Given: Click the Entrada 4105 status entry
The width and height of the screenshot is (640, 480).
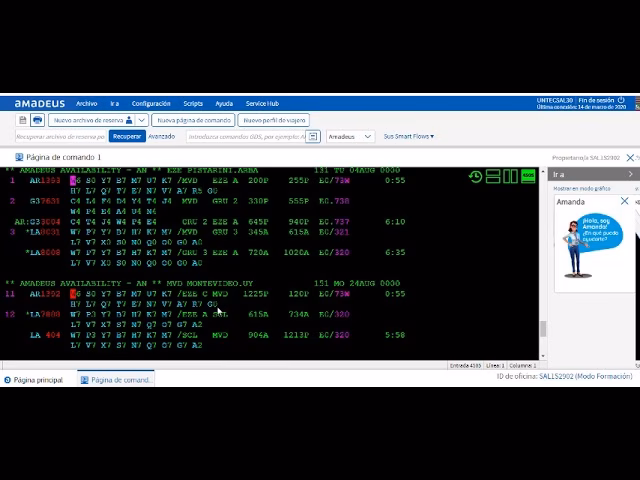Looking at the screenshot, I should pyautogui.click(x=465, y=366).
